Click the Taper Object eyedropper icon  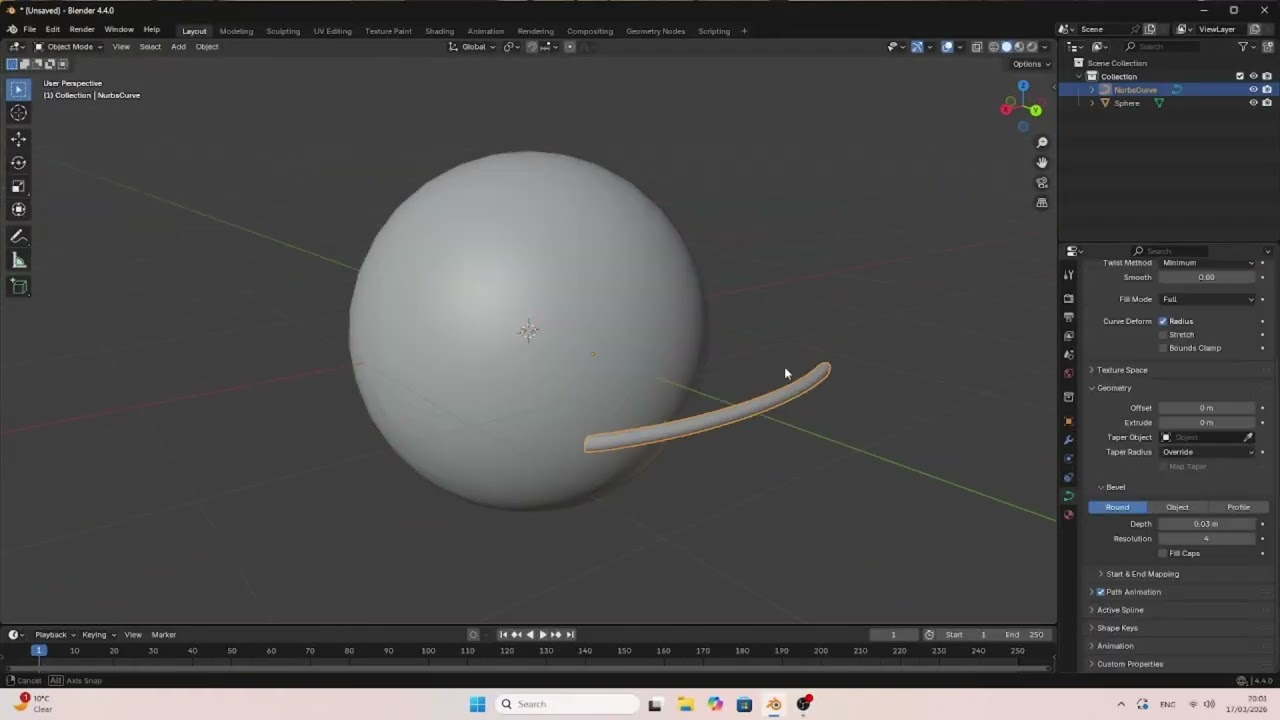pos(1248,437)
